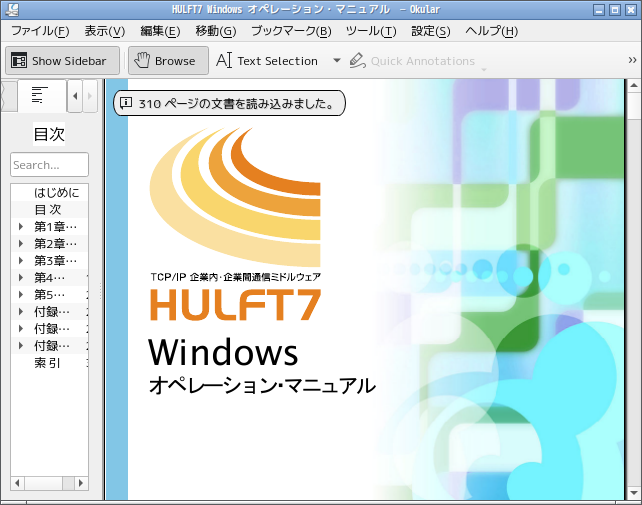Screen dimensions: 642x505
Task: Open the 設定(S) menu
Action: pos(431,31)
